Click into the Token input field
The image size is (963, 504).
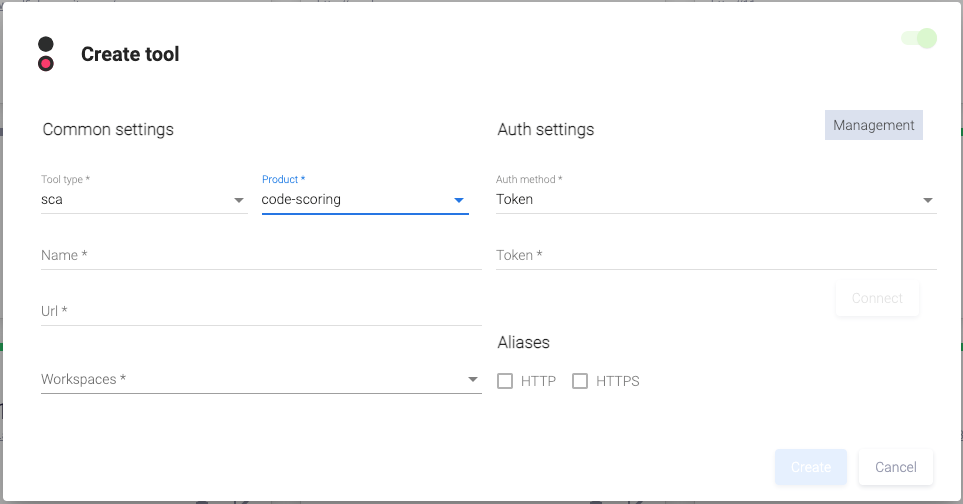click(715, 256)
